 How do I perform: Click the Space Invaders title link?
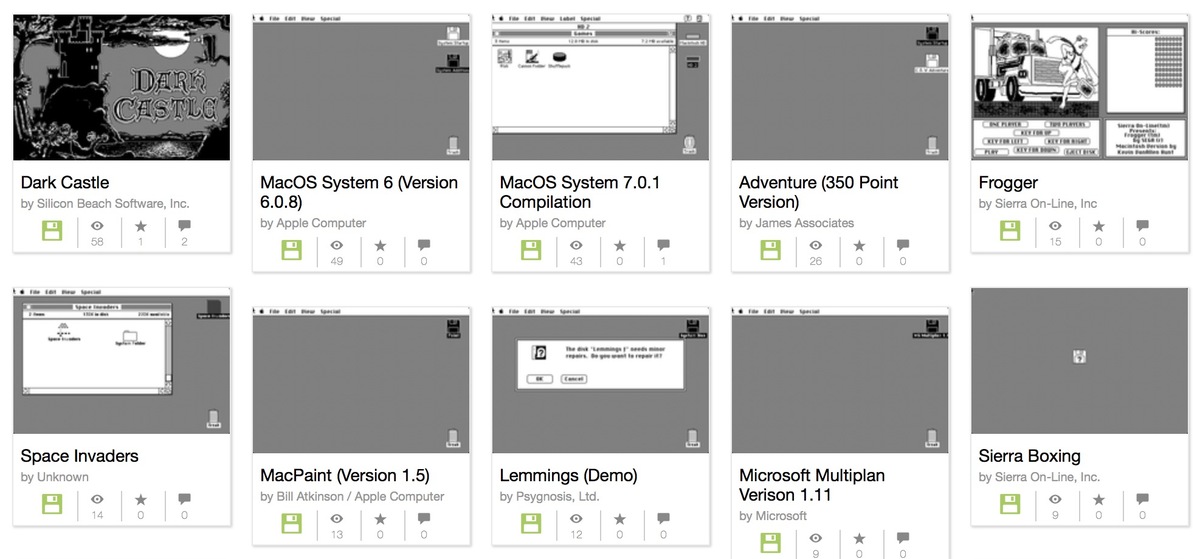tap(80, 456)
